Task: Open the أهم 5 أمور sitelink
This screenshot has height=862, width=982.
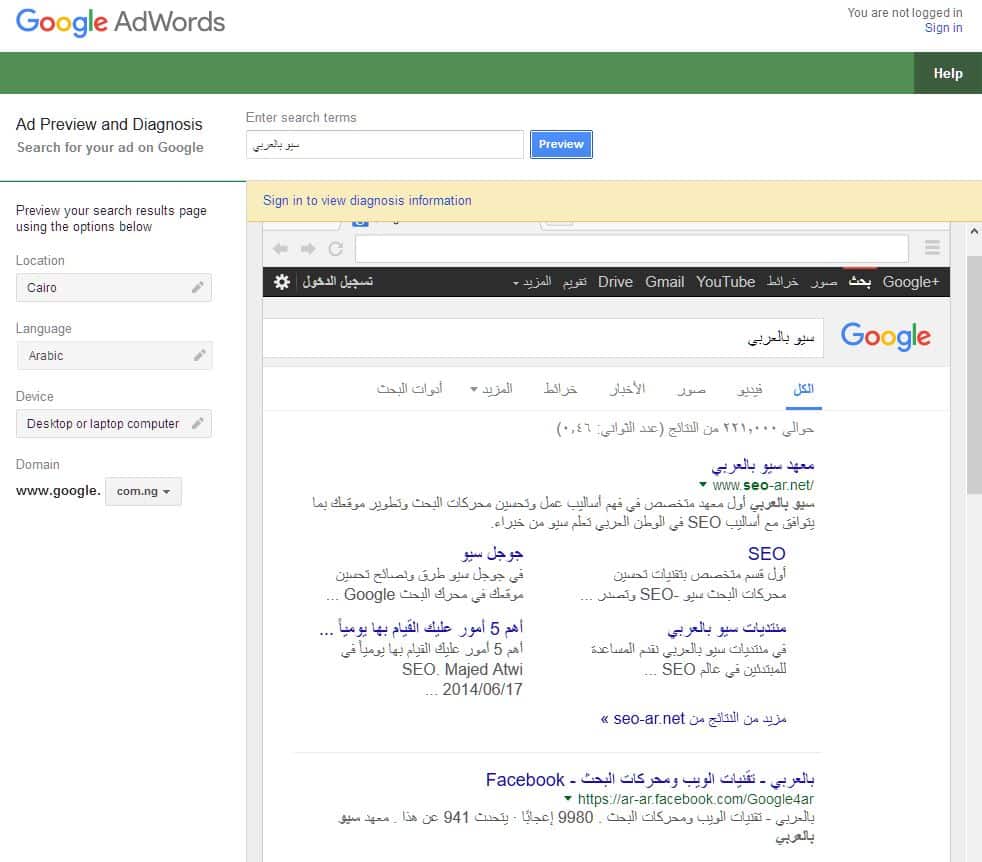Action: pos(421,628)
